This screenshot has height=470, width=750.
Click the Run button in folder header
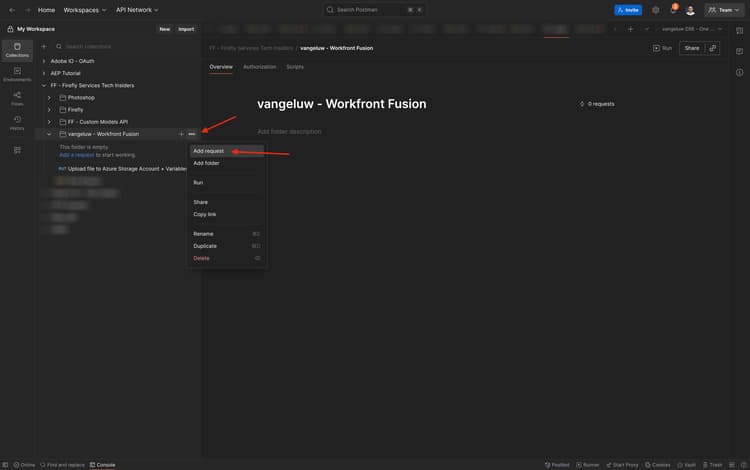pyautogui.click(x=662, y=48)
